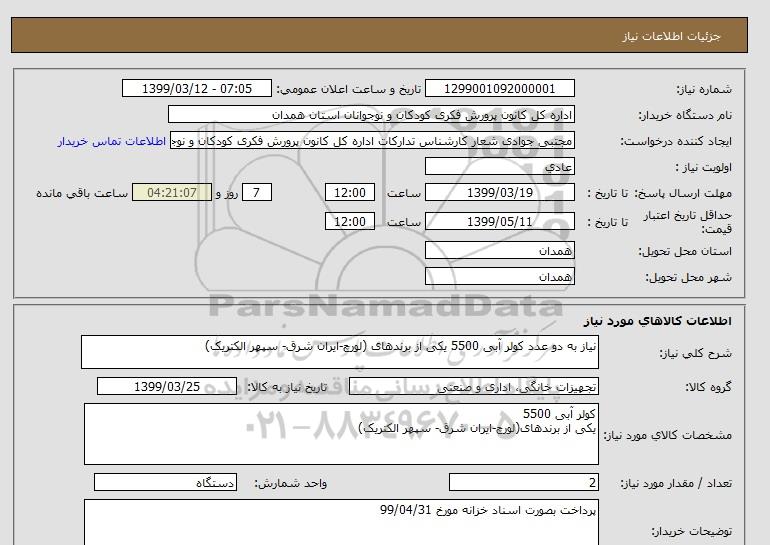Click the delivery city field همدان

pos(499,276)
